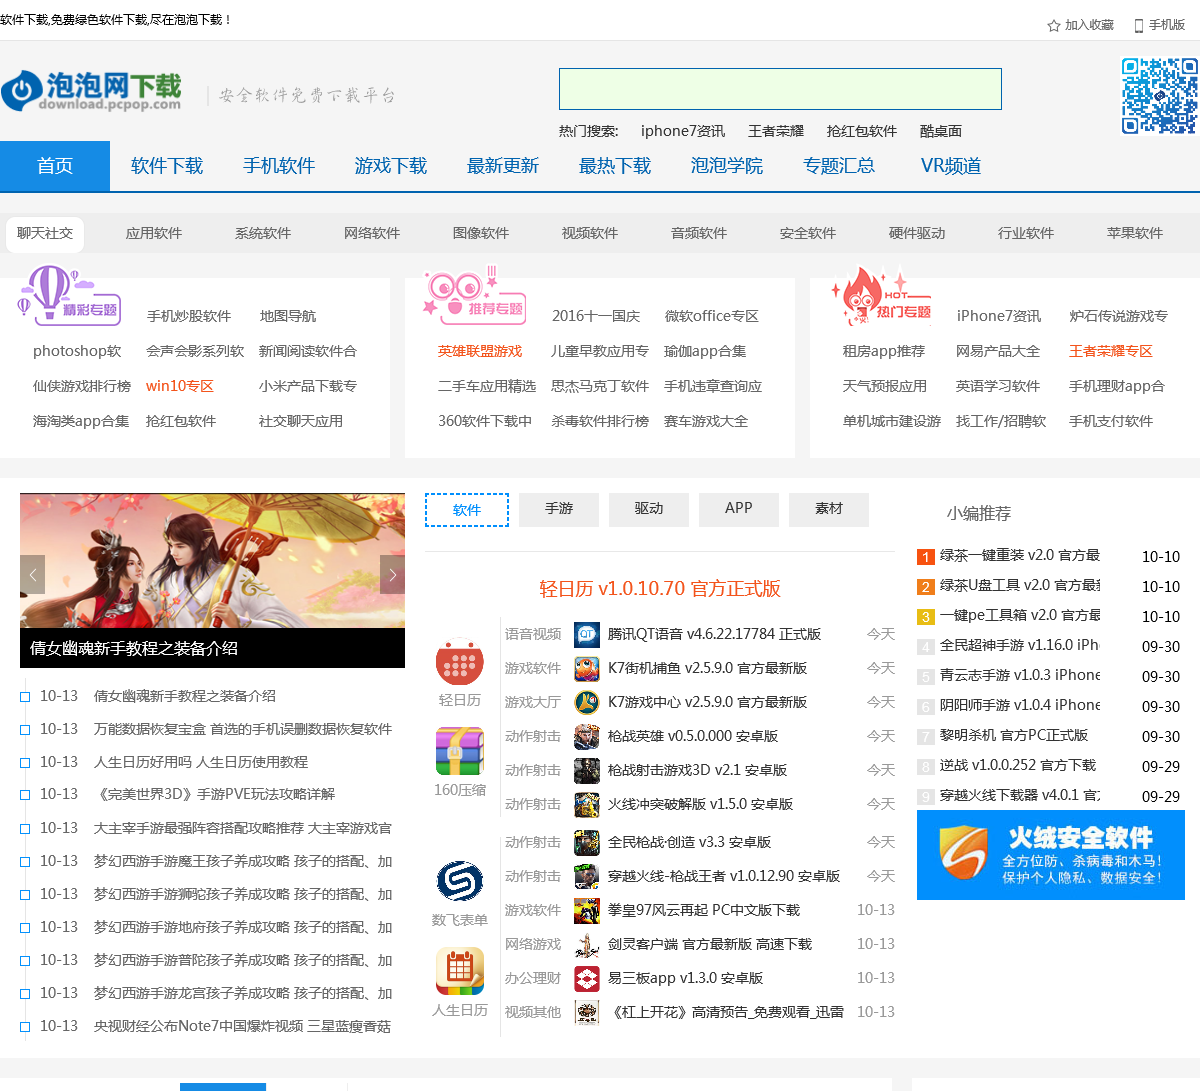Click the 枪战英雄 app icon
This screenshot has width=1200, height=1091.
coord(587,736)
